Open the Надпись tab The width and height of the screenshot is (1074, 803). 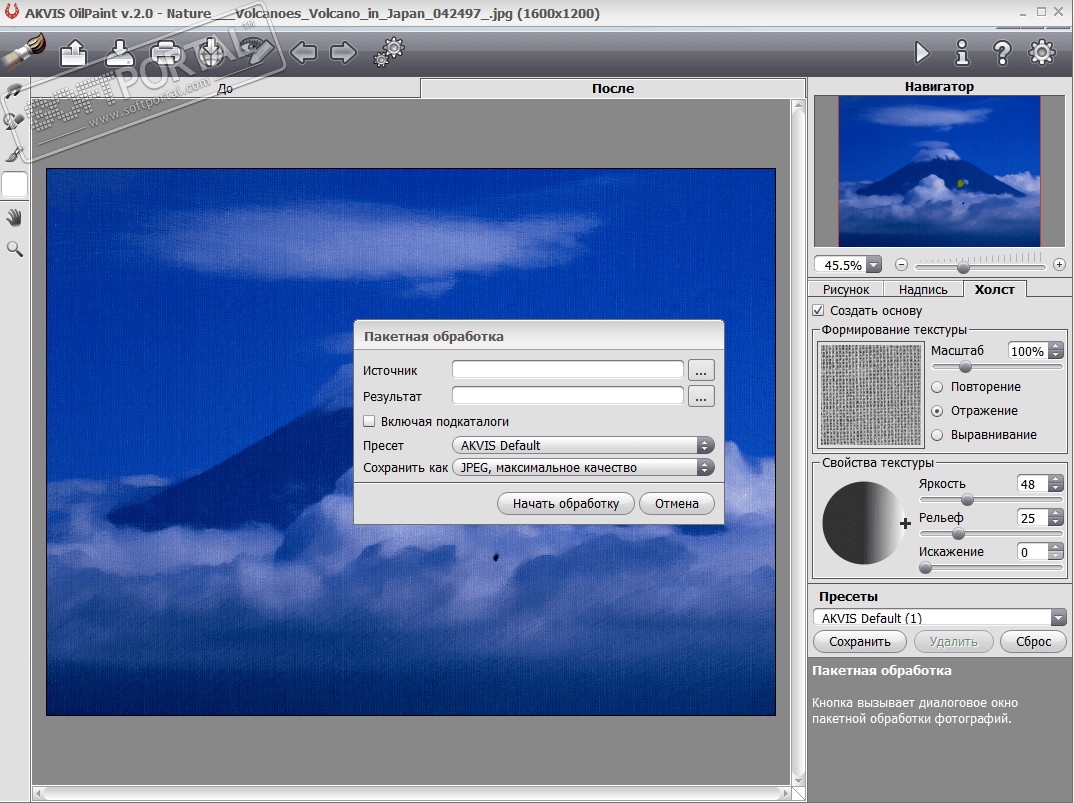(x=923, y=290)
